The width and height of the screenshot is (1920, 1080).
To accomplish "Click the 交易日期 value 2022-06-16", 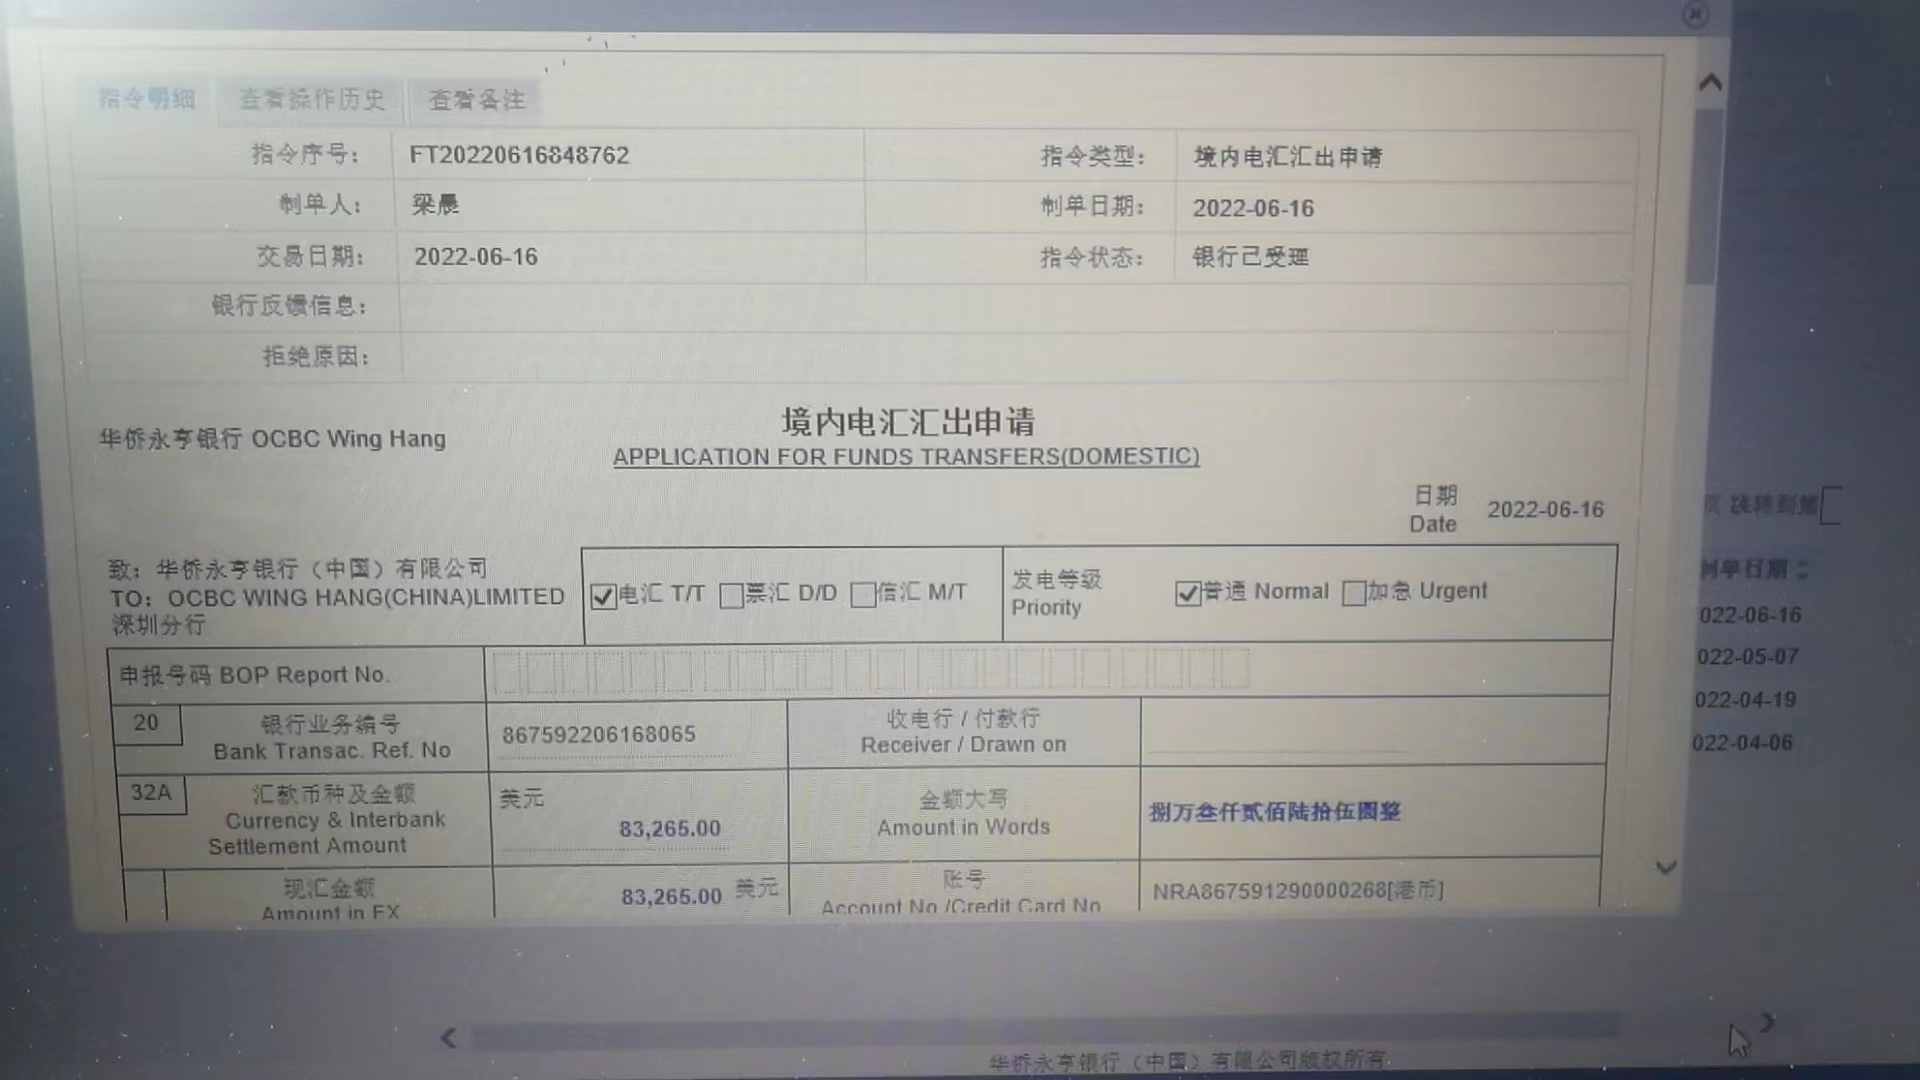I will pyautogui.click(x=476, y=257).
